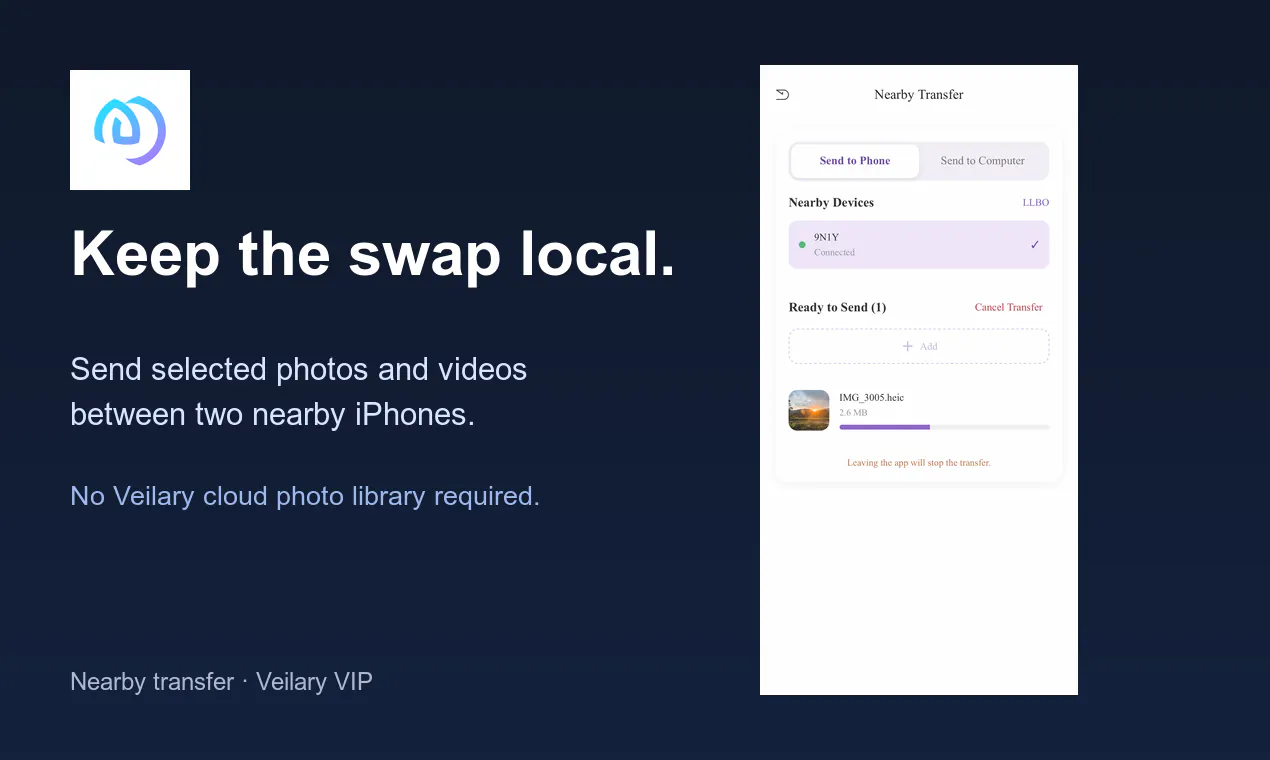Click the green status dot on 9N1Y
This screenshot has height=760, width=1270.
pyautogui.click(x=802, y=245)
